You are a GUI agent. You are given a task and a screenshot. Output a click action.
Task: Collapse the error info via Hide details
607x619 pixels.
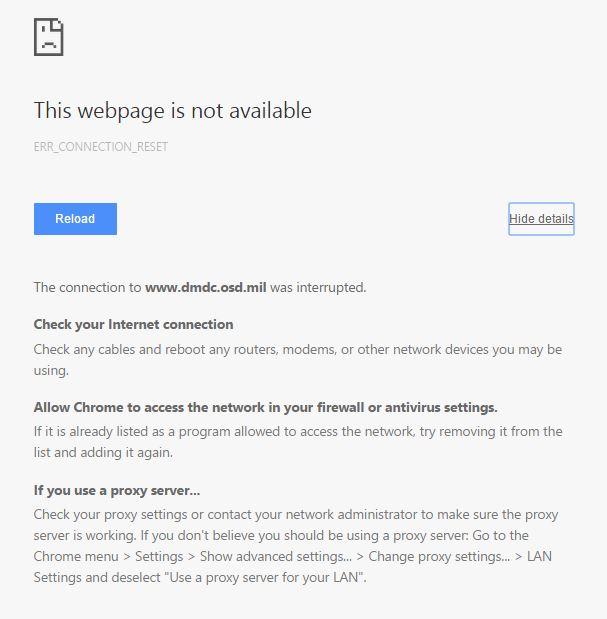pos(541,219)
